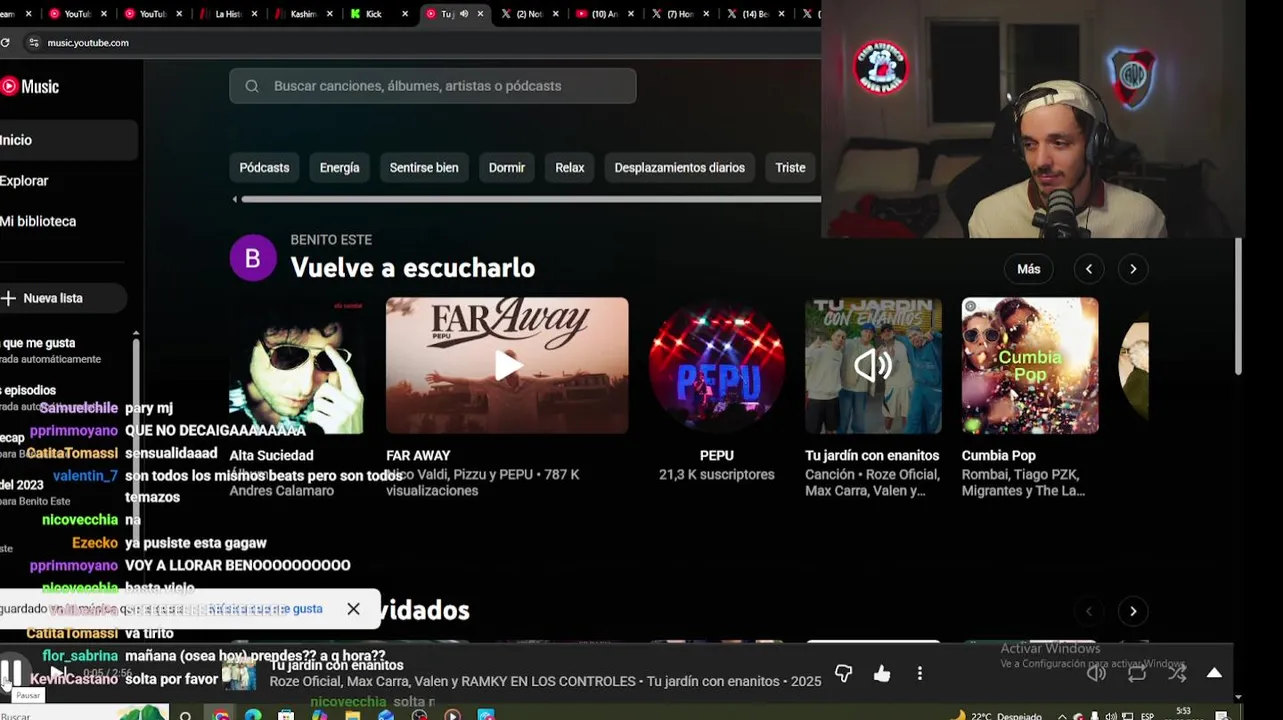
Task: Open Chrome from the Windows taskbar
Action: (220, 714)
